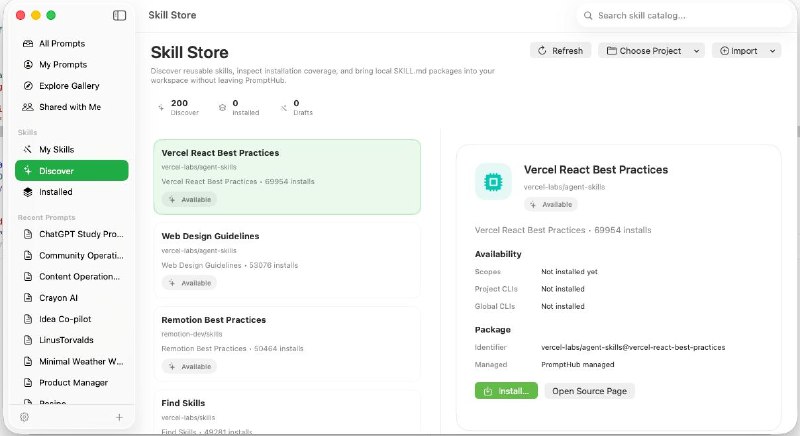800x436 pixels.
Task: Open All Prompts in sidebar
Action: pos(71,43)
